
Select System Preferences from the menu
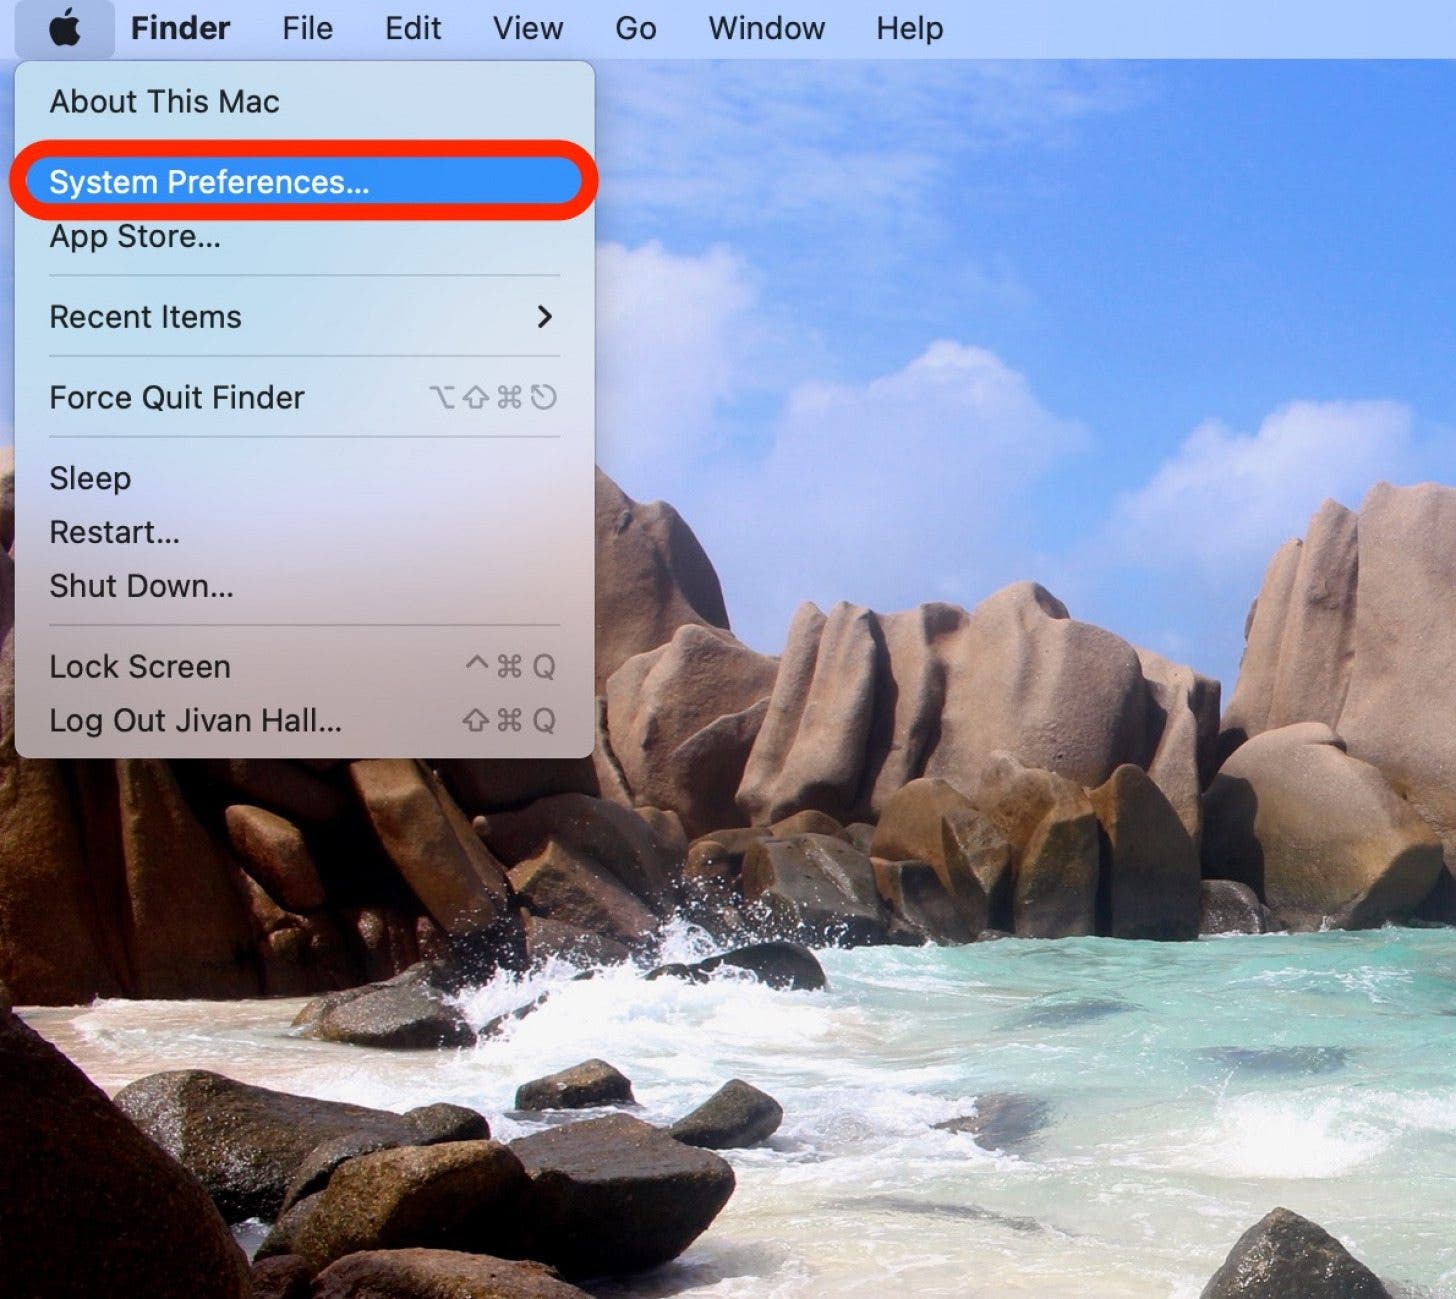click(x=208, y=182)
